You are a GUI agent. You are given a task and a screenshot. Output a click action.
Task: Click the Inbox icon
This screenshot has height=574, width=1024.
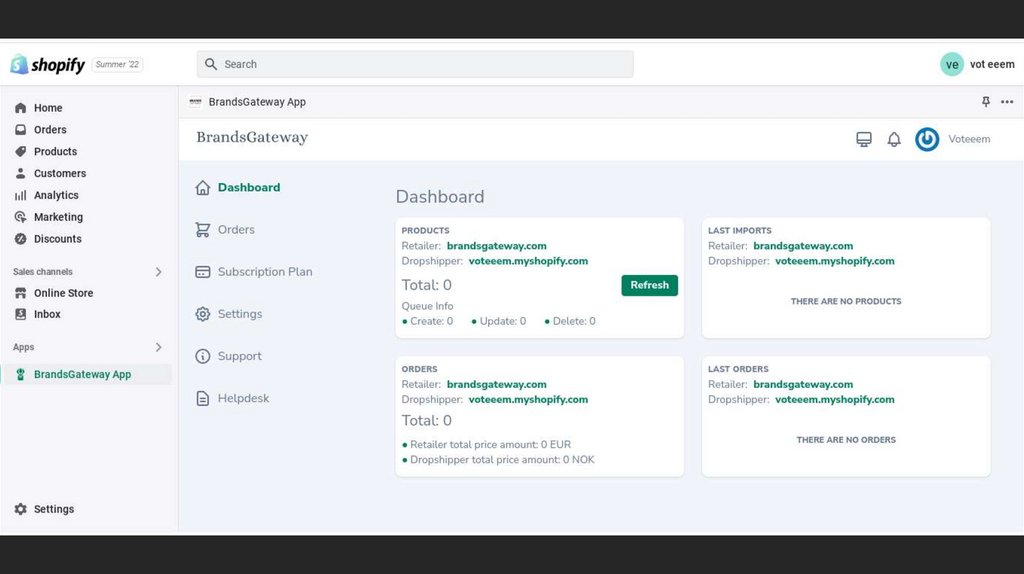[x=21, y=314]
